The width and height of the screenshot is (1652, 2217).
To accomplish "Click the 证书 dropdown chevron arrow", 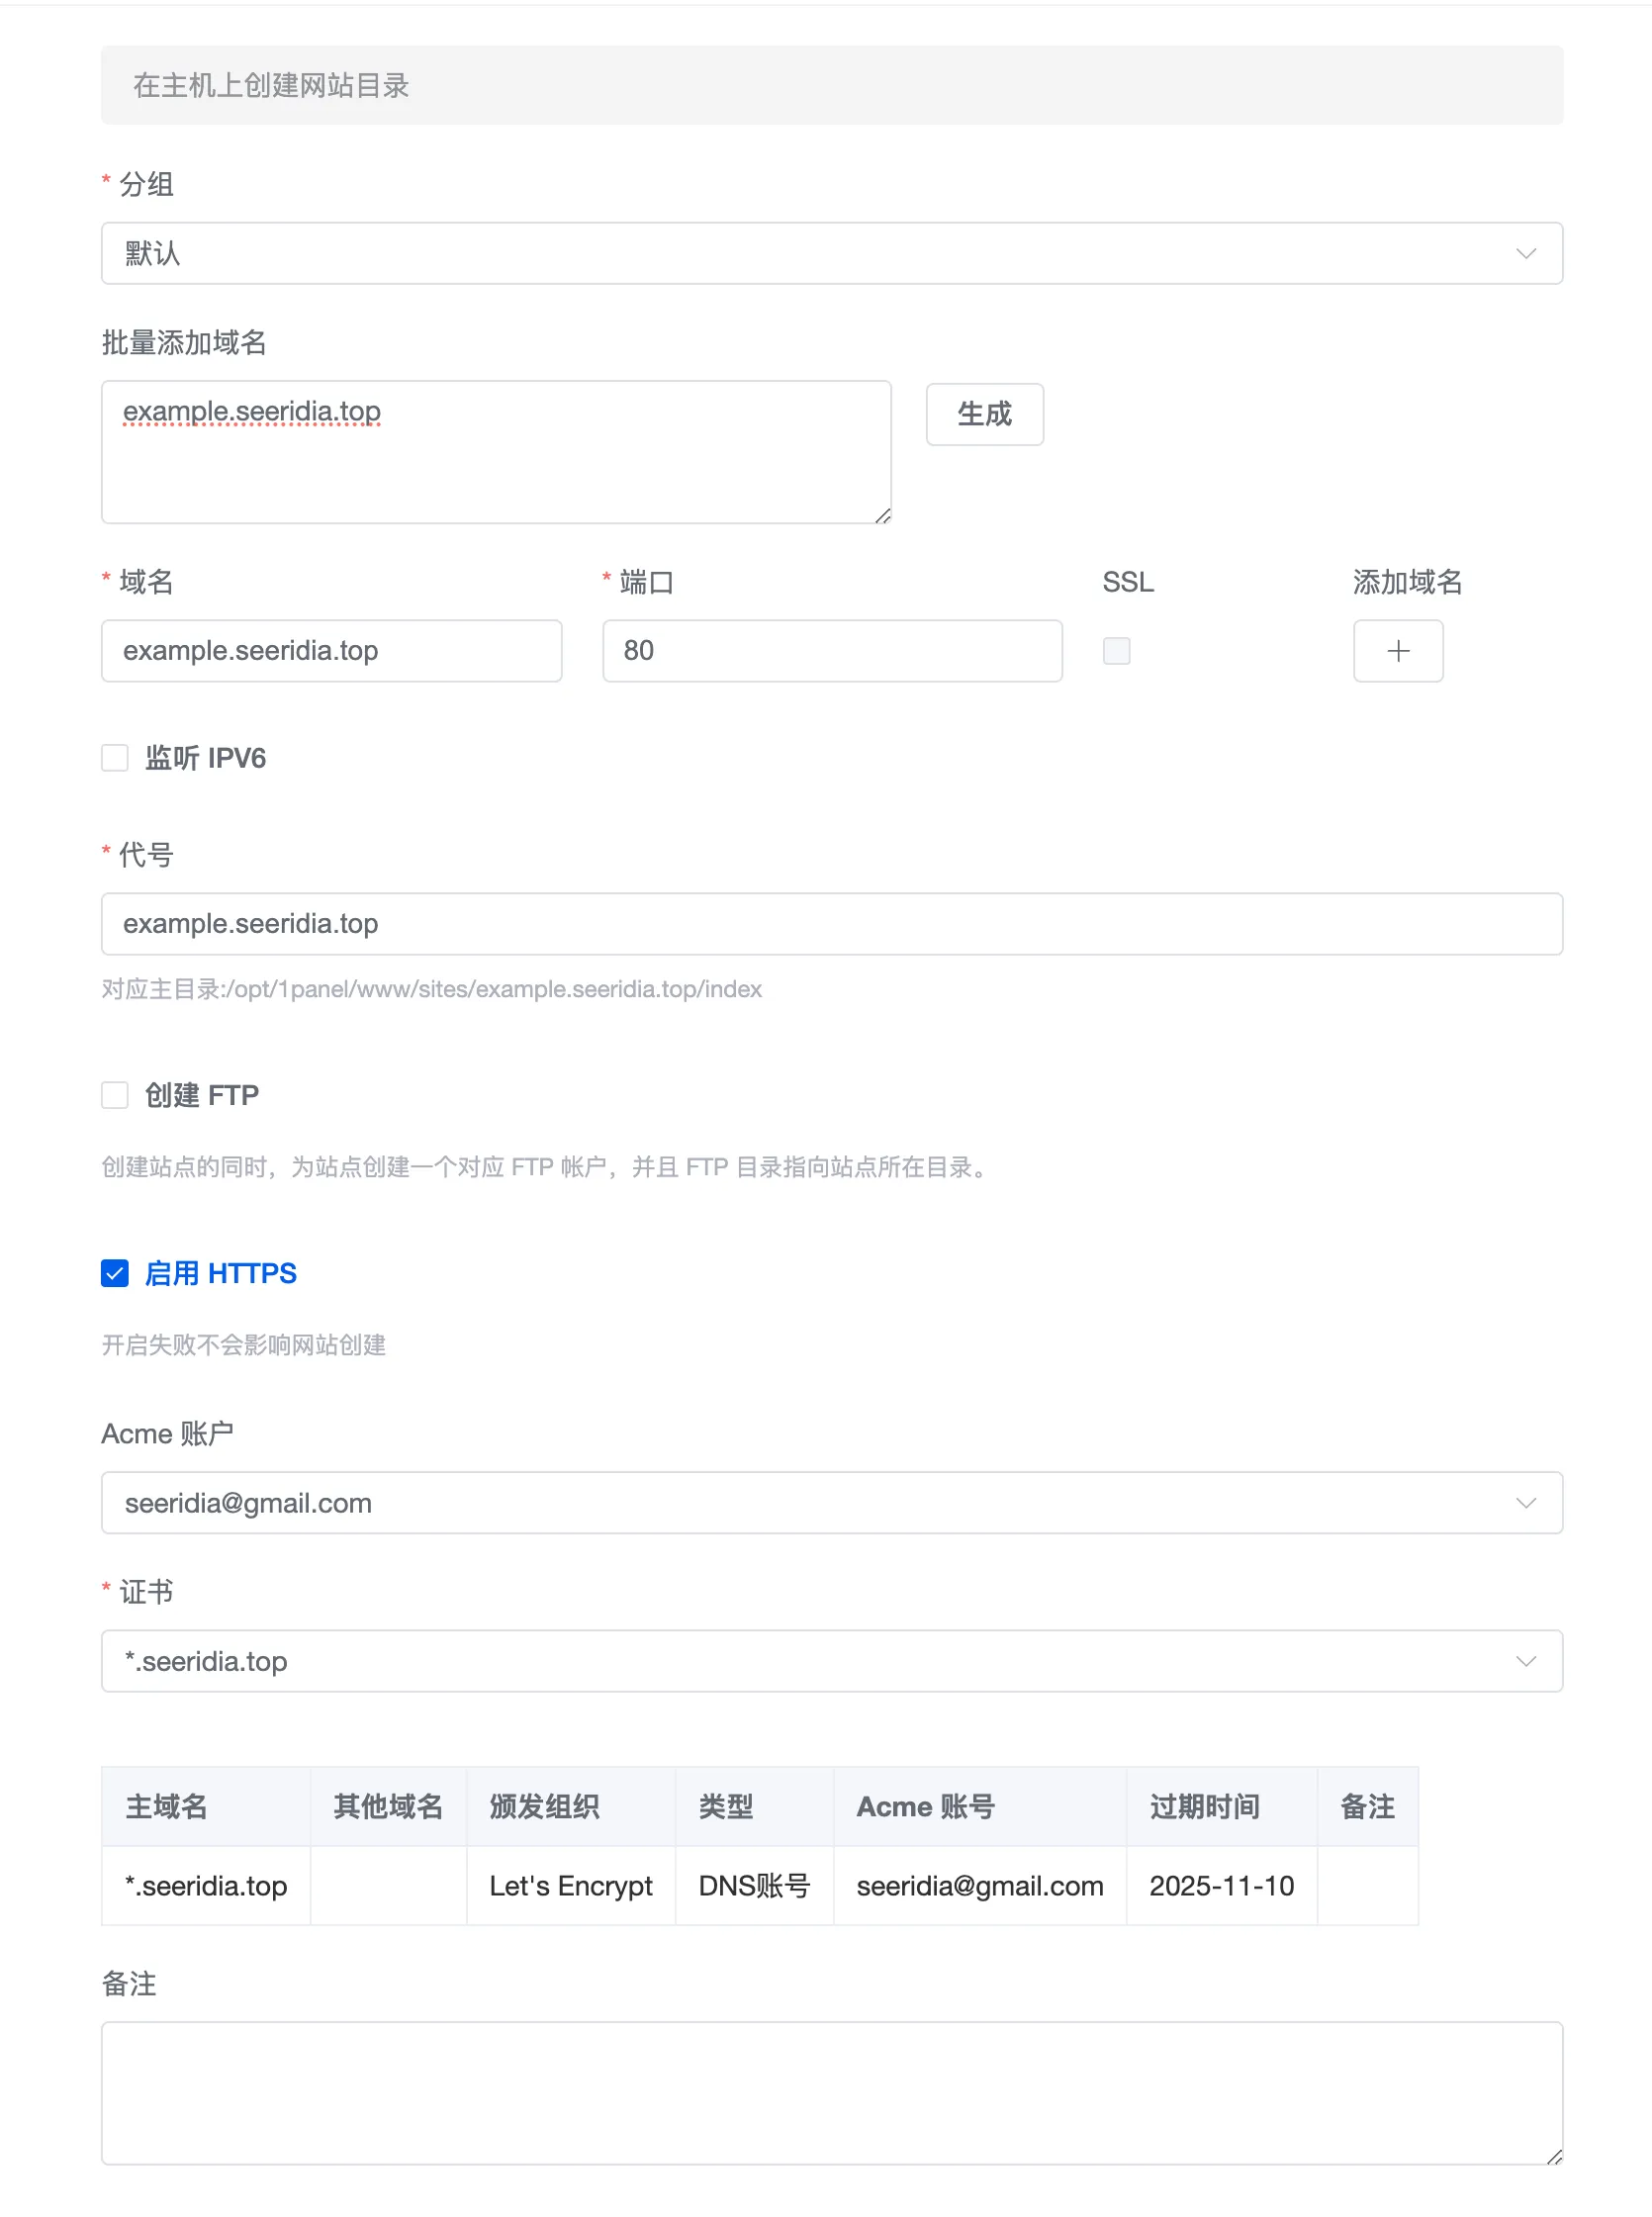I will click(1525, 1661).
